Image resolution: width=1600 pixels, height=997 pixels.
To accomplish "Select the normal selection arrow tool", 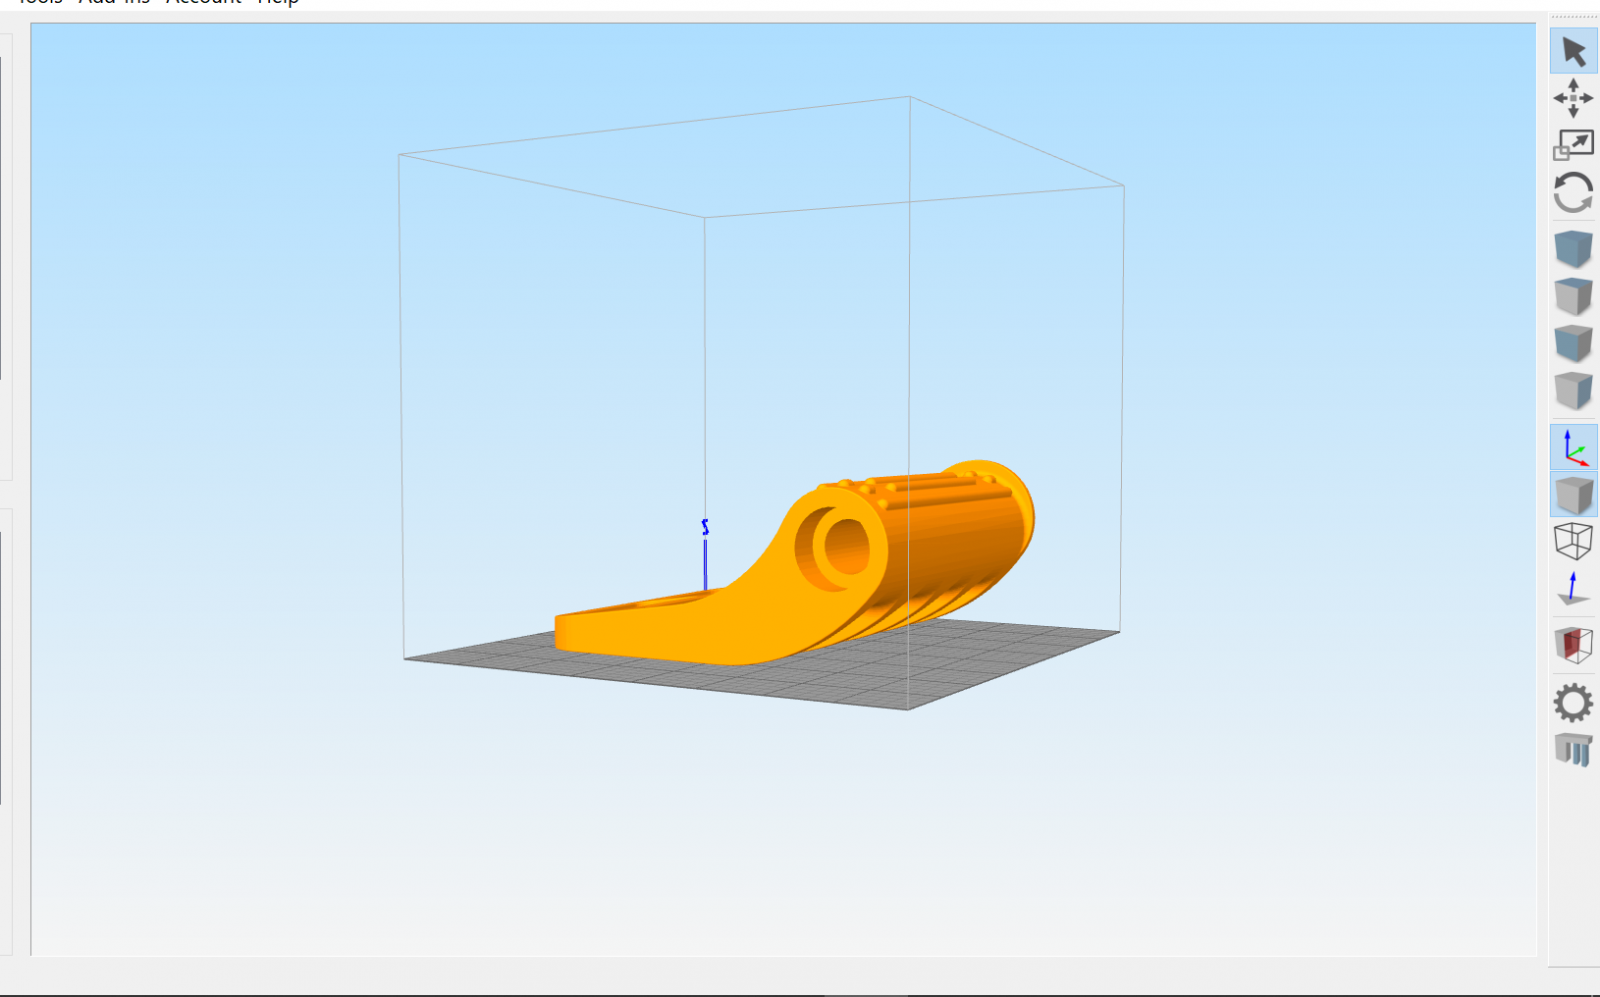I will click(x=1573, y=51).
